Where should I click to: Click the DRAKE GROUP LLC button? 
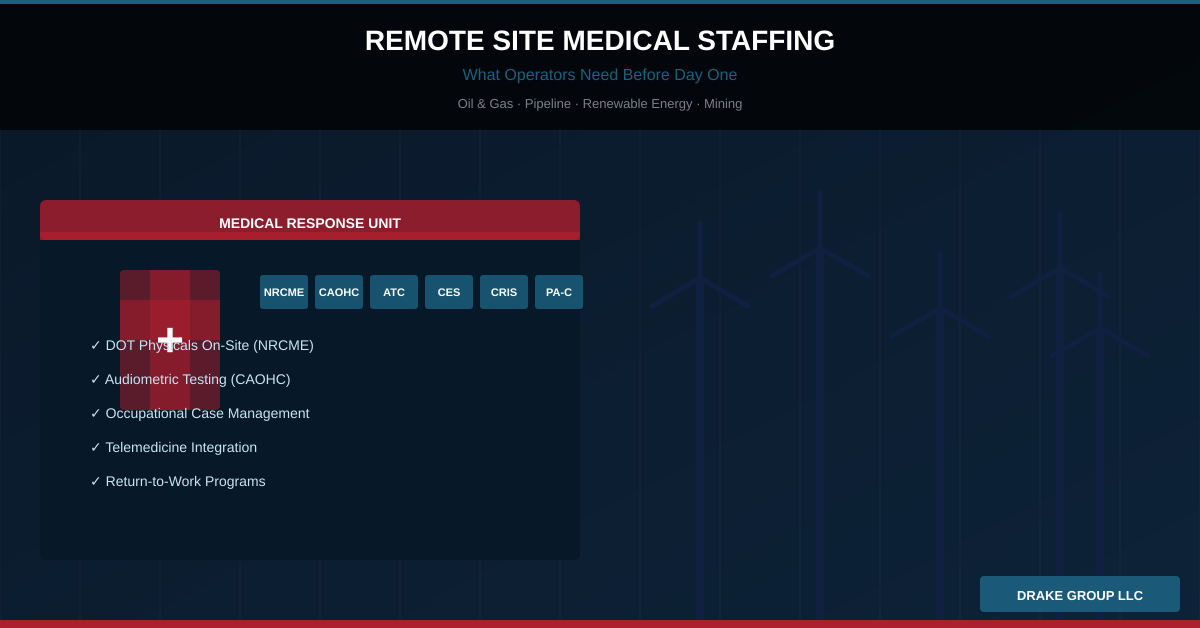pos(1080,594)
